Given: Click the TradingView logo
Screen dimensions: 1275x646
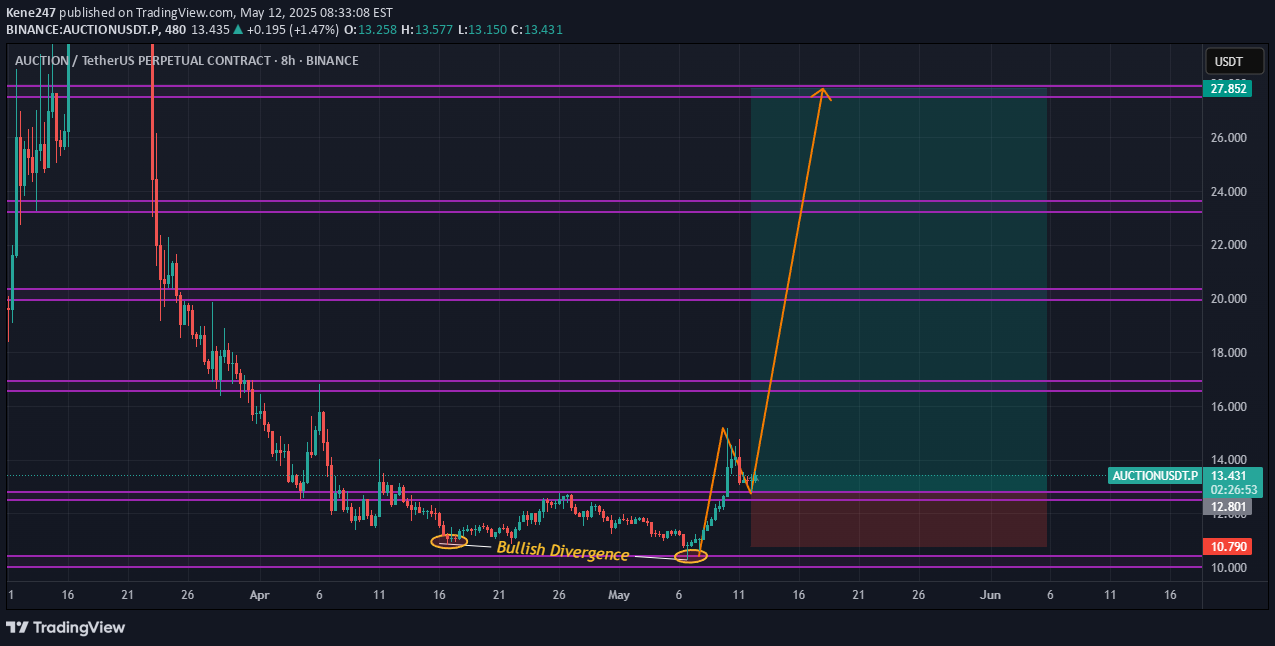Looking at the screenshot, I should coord(66,627).
